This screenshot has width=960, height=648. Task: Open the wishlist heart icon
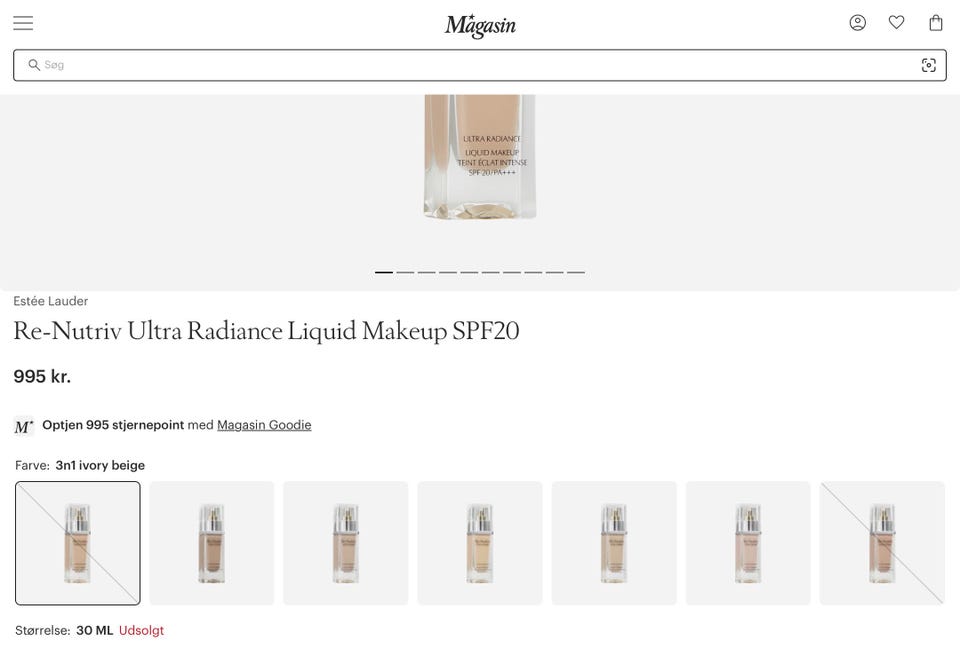[x=896, y=23]
